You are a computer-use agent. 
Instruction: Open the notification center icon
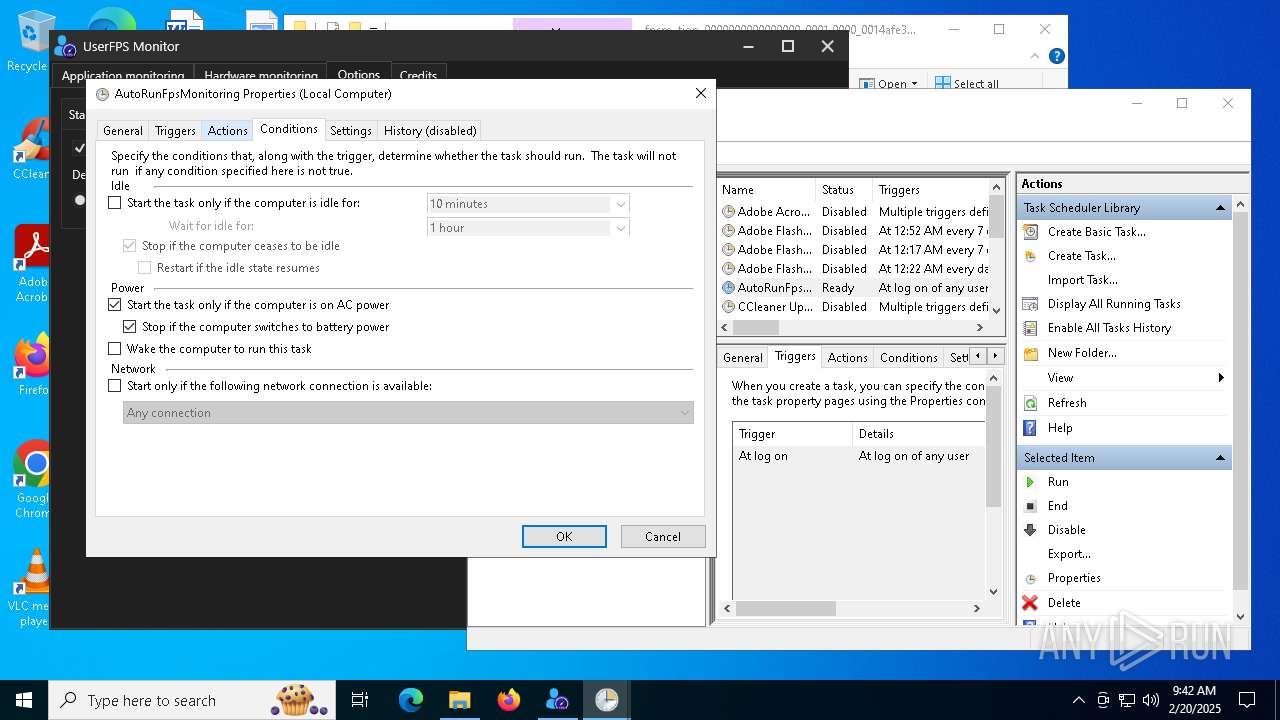pyautogui.click(x=1247, y=700)
